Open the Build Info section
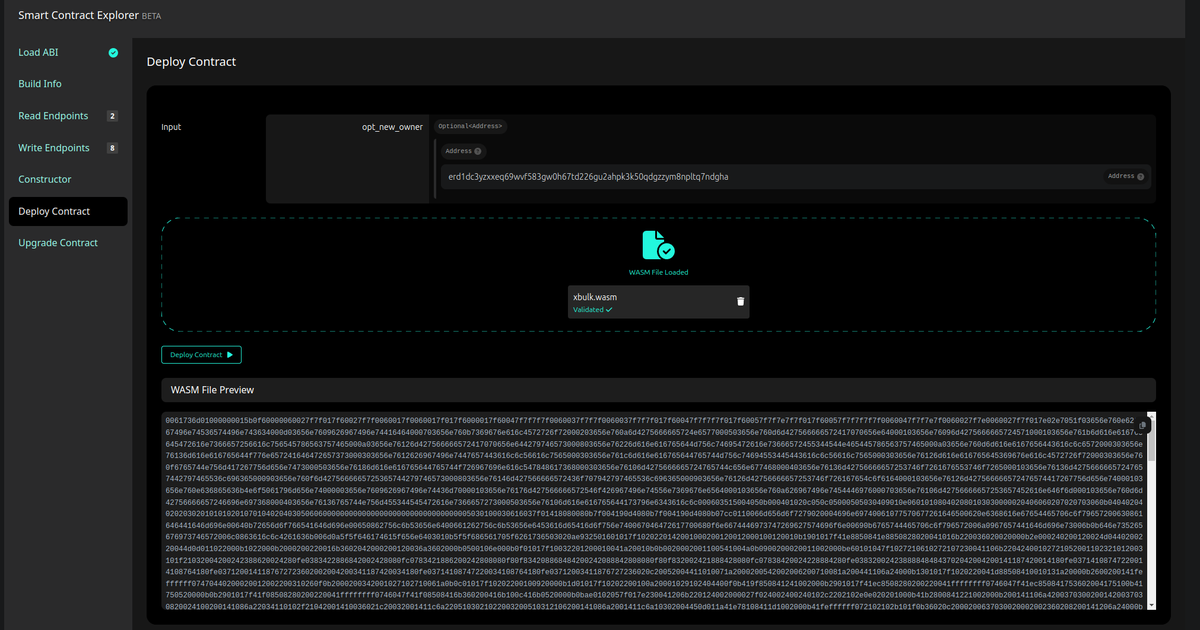This screenshot has height=630, width=1200. click(x=68, y=84)
